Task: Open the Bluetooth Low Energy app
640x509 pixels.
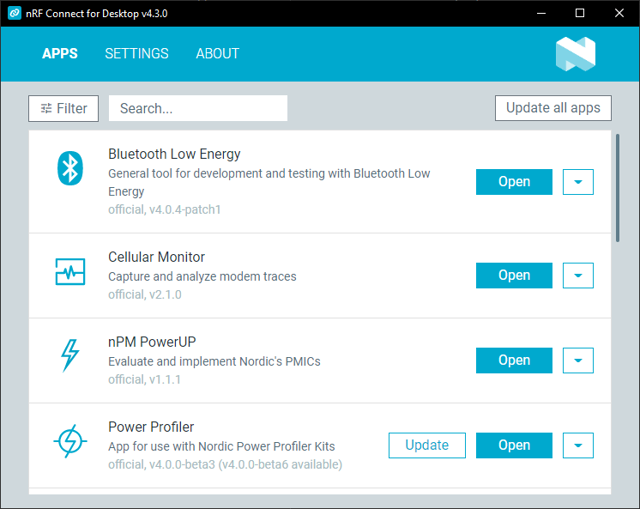Action: [x=514, y=182]
